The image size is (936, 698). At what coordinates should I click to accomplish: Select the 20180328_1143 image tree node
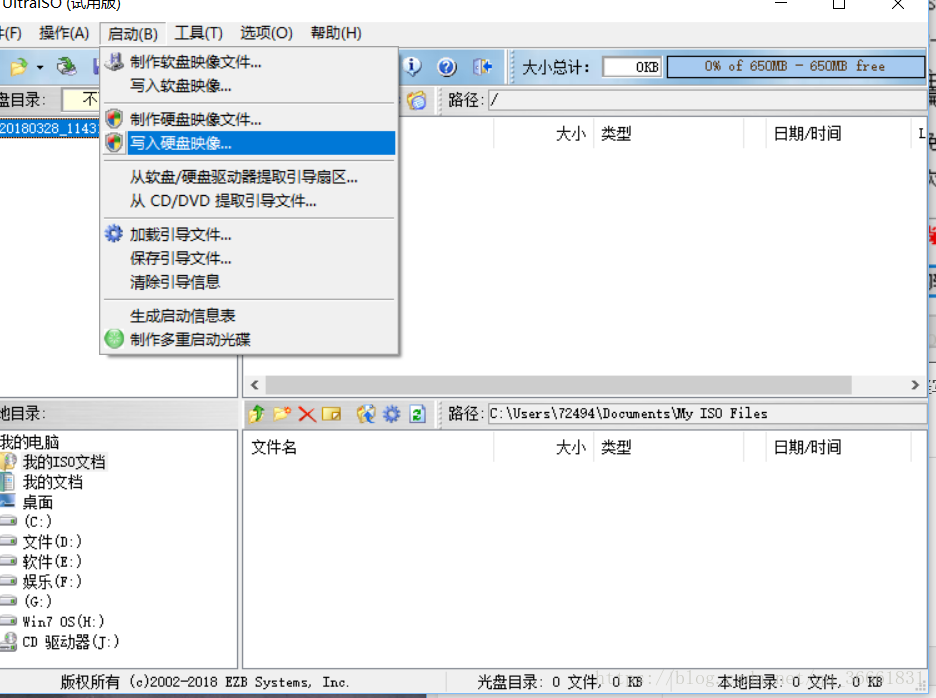[48, 128]
